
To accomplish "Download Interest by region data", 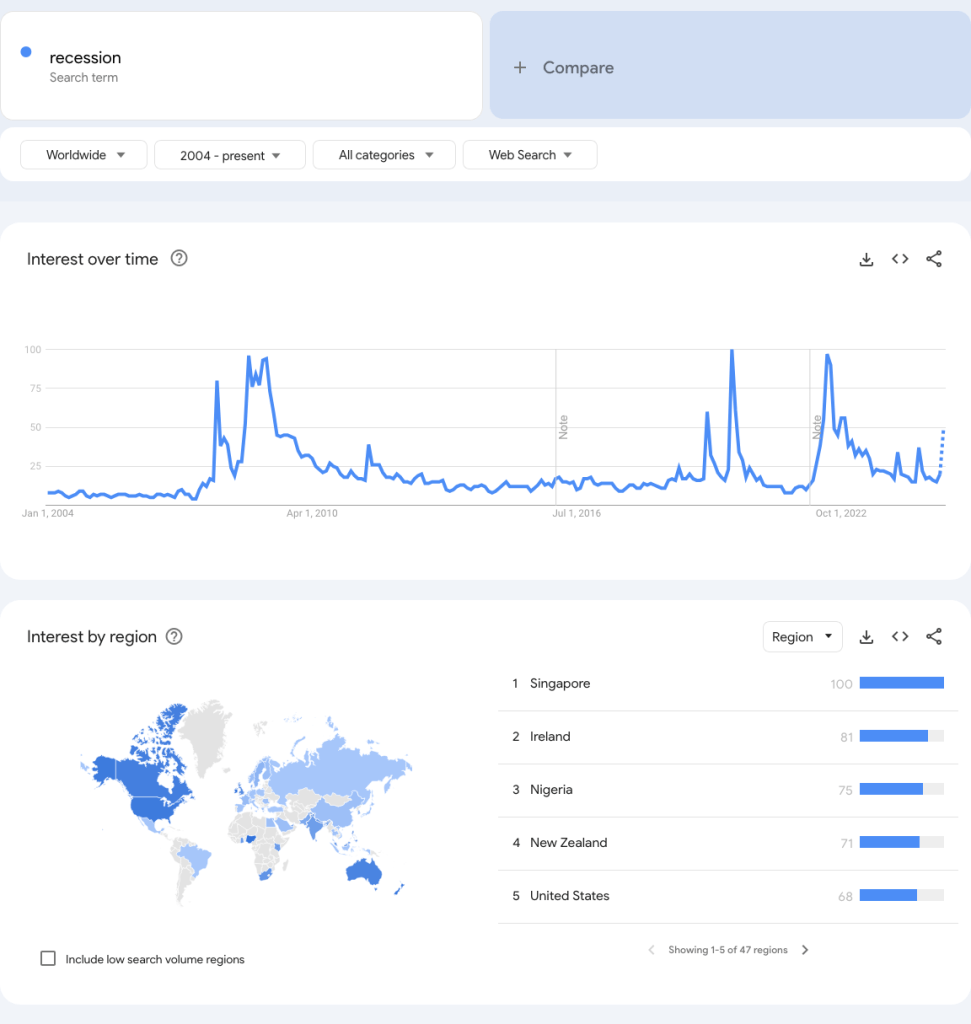I will coord(866,637).
